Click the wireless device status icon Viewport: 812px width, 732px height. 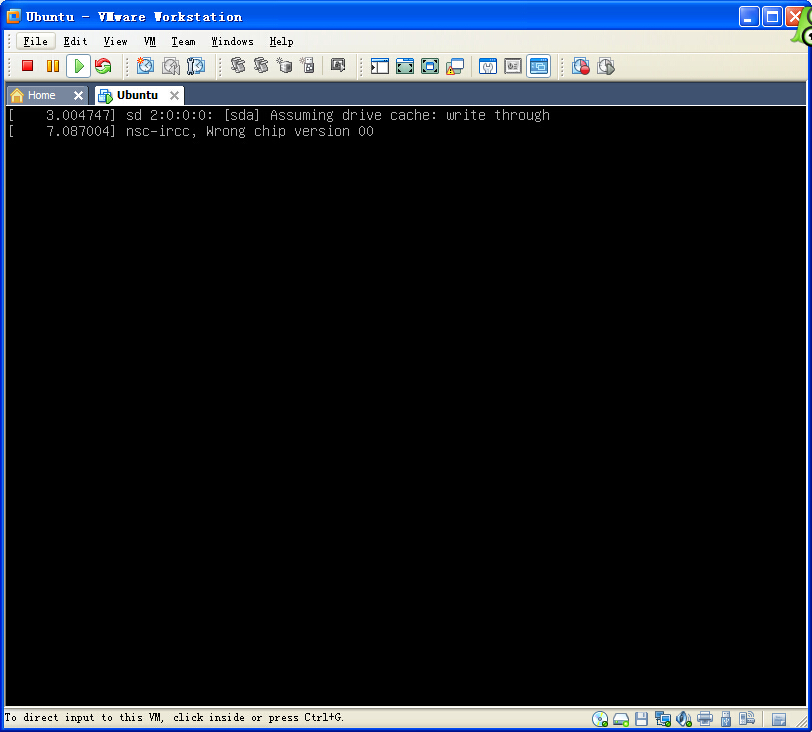[747, 718]
